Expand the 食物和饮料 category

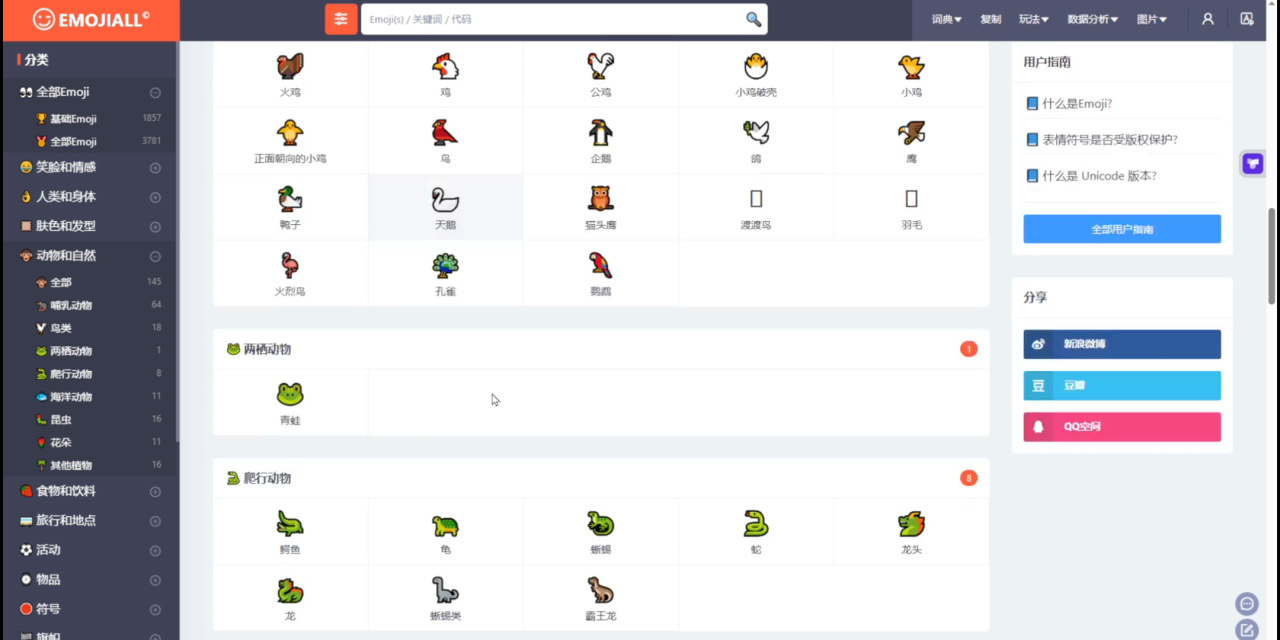click(155, 491)
